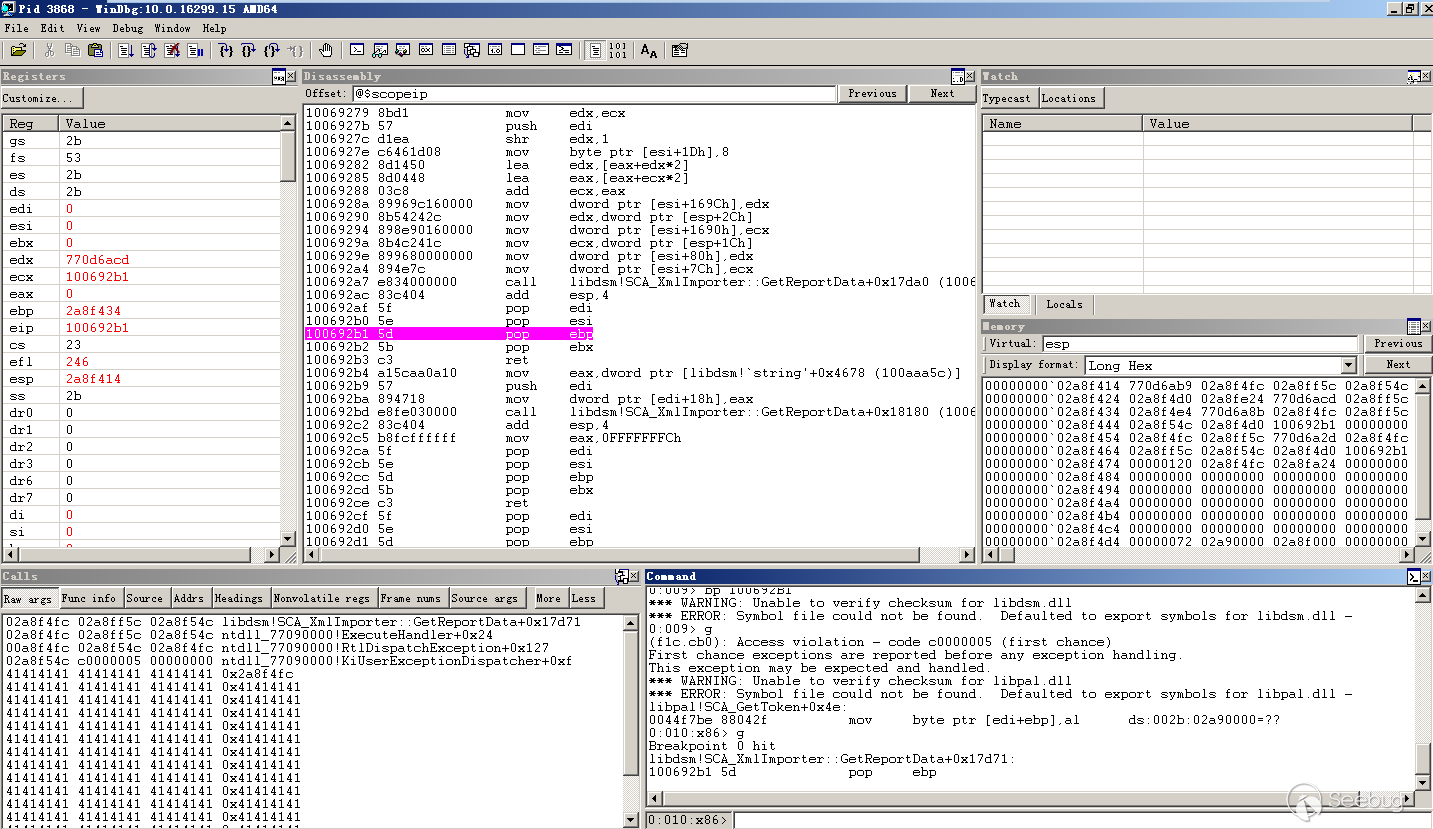
Task: Click the Step into icon
Action: pyautogui.click(x=225, y=50)
